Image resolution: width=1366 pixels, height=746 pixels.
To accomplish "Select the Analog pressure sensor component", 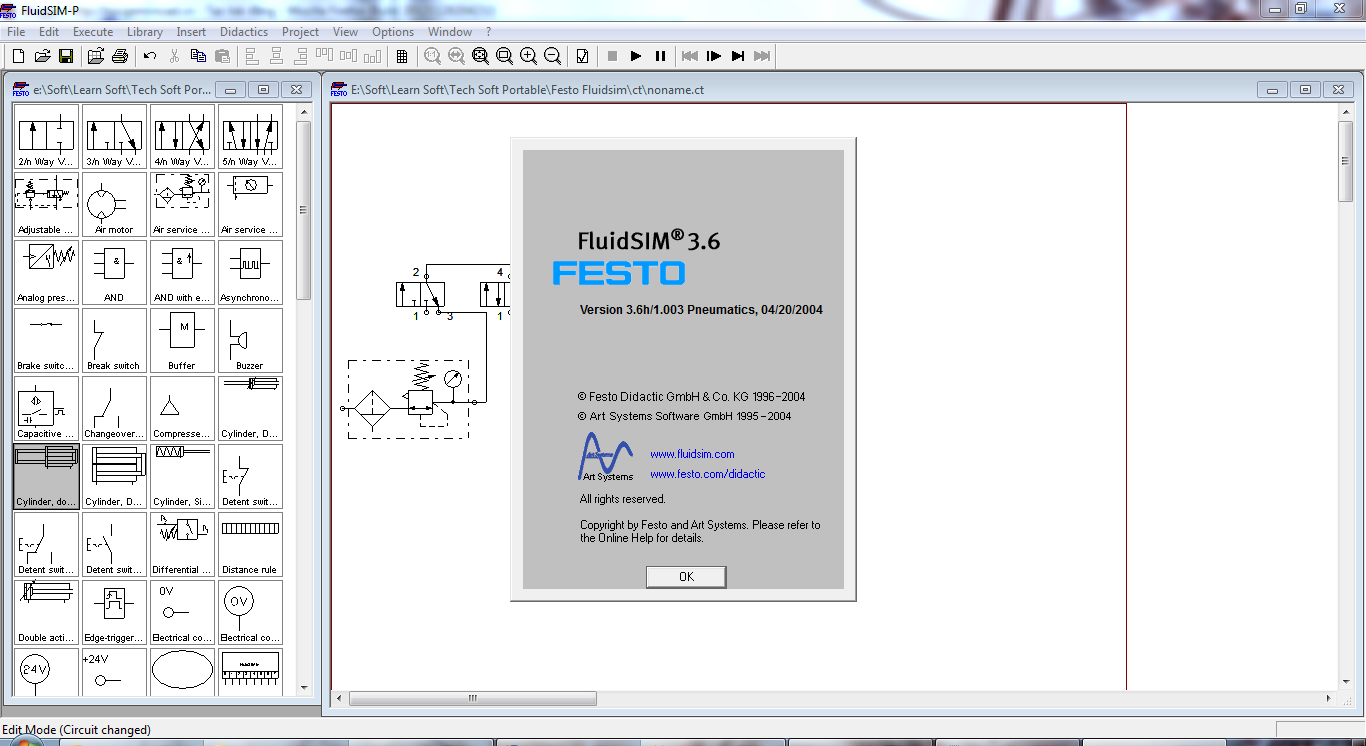I will [x=46, y=273].
